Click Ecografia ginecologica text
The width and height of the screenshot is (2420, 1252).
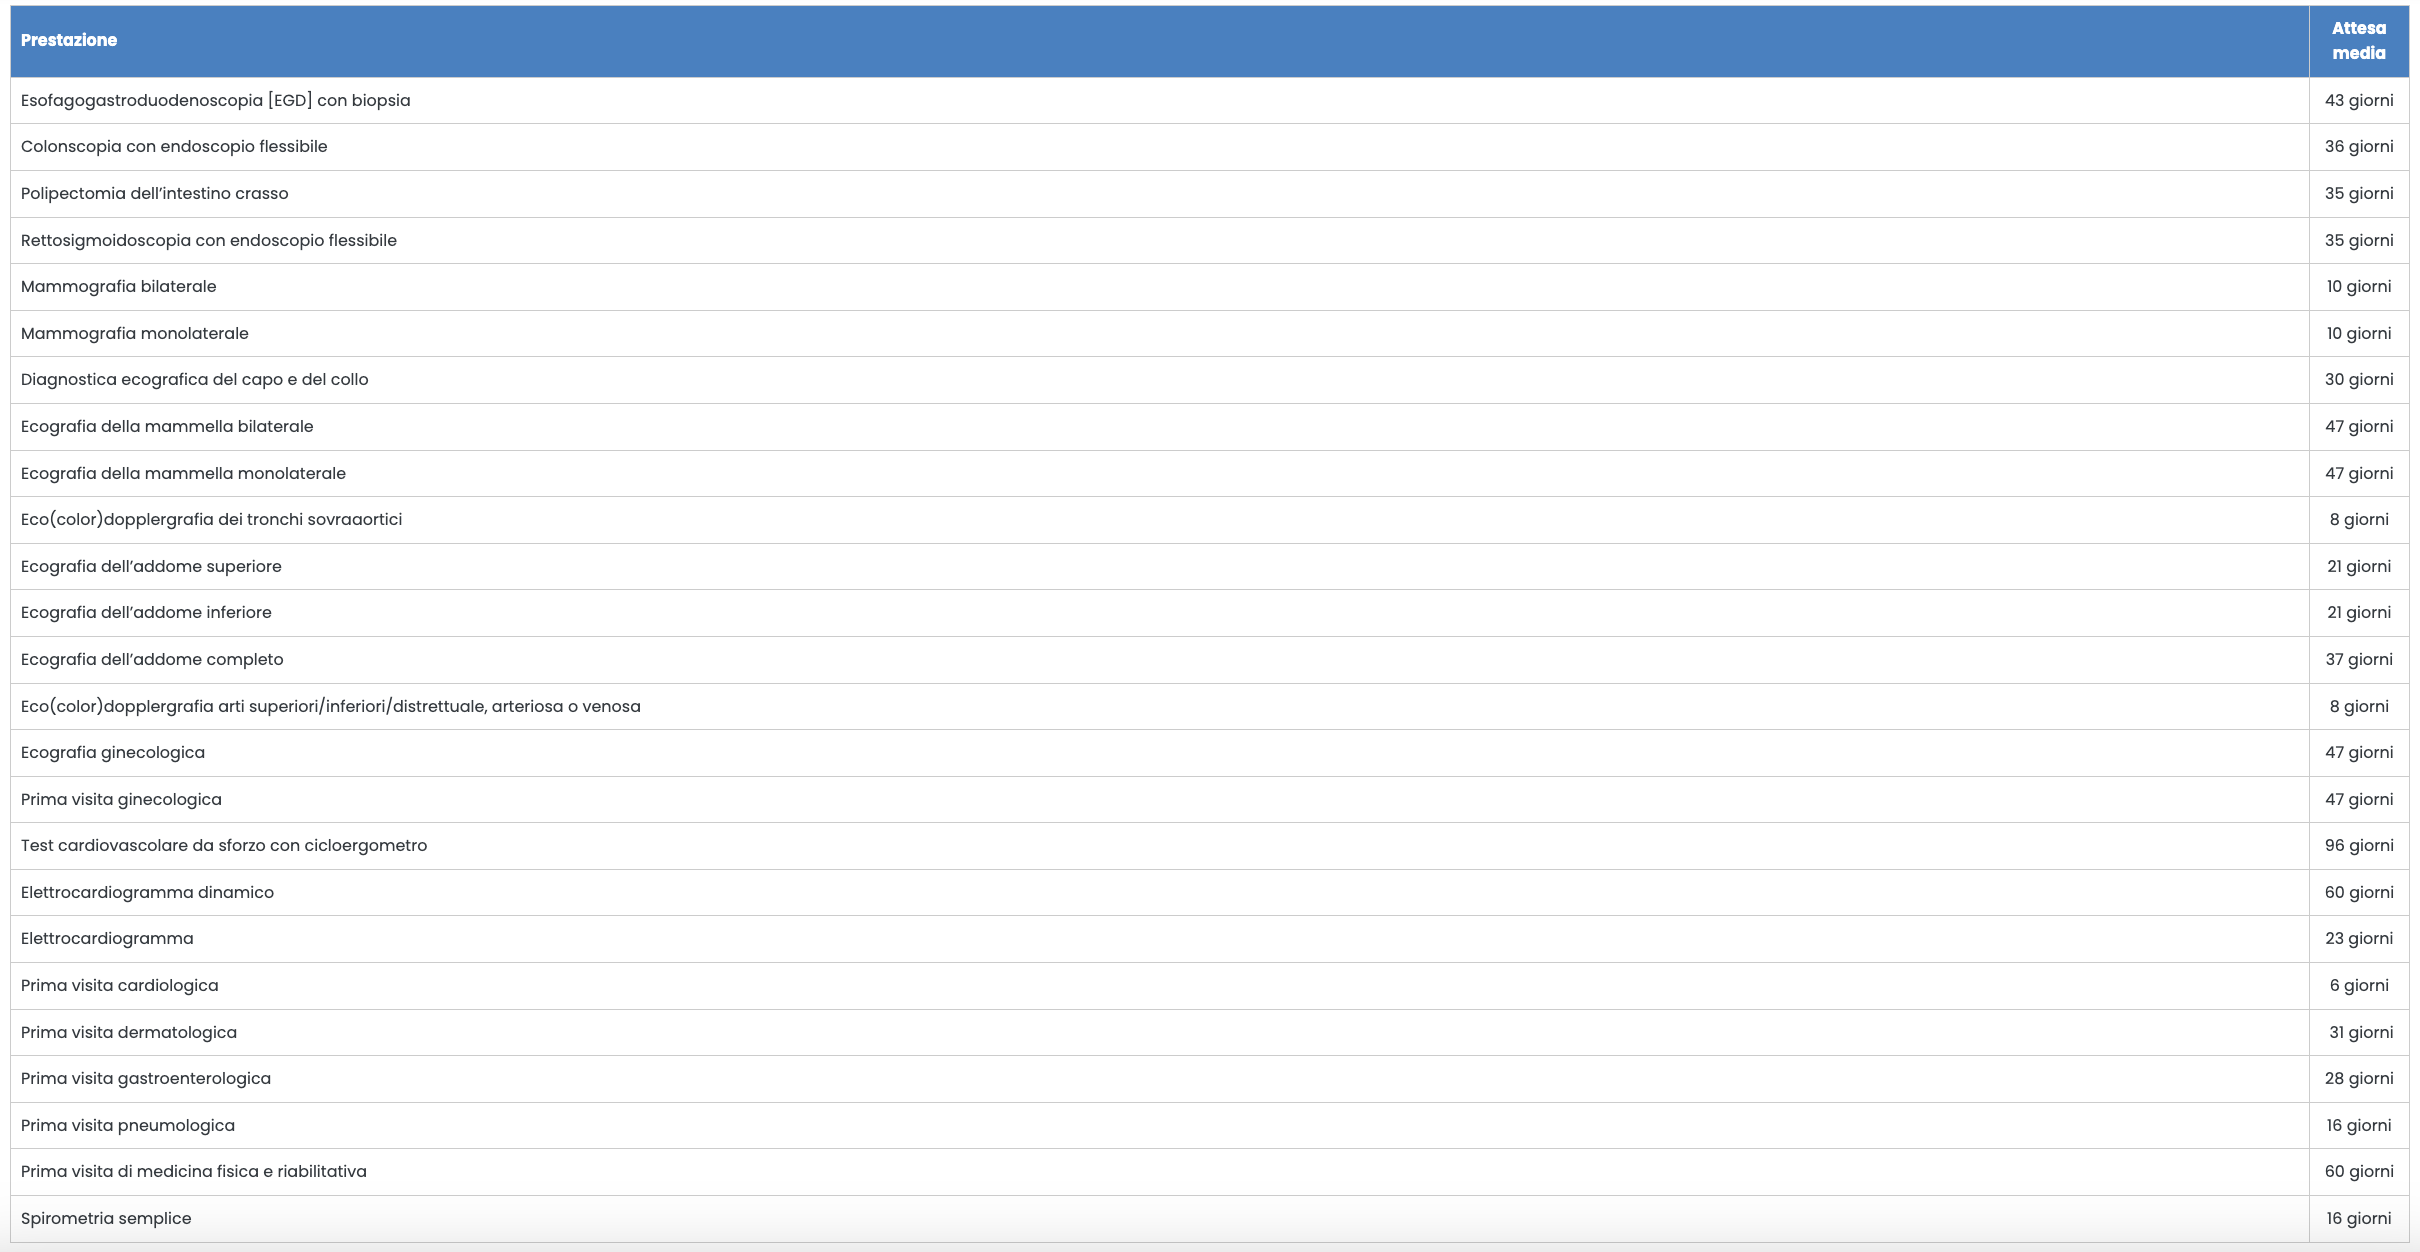(x=113, y=752)
